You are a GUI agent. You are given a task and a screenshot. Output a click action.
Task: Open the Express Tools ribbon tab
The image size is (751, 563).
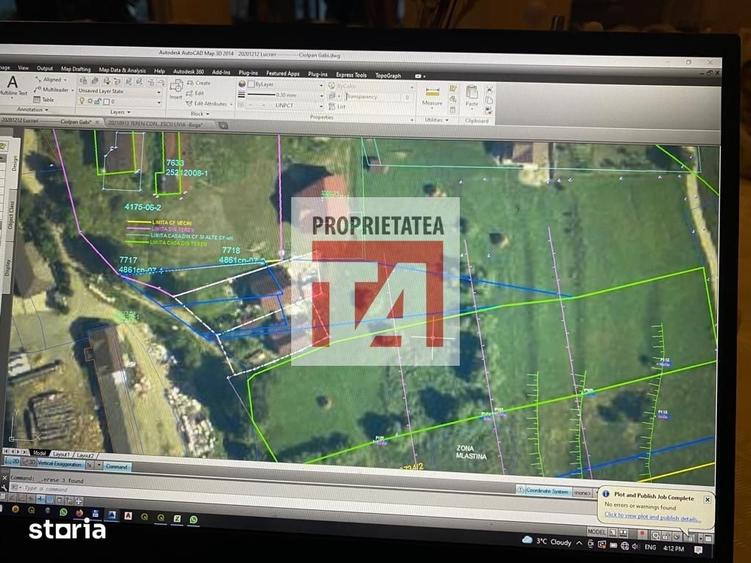[351, 75]
